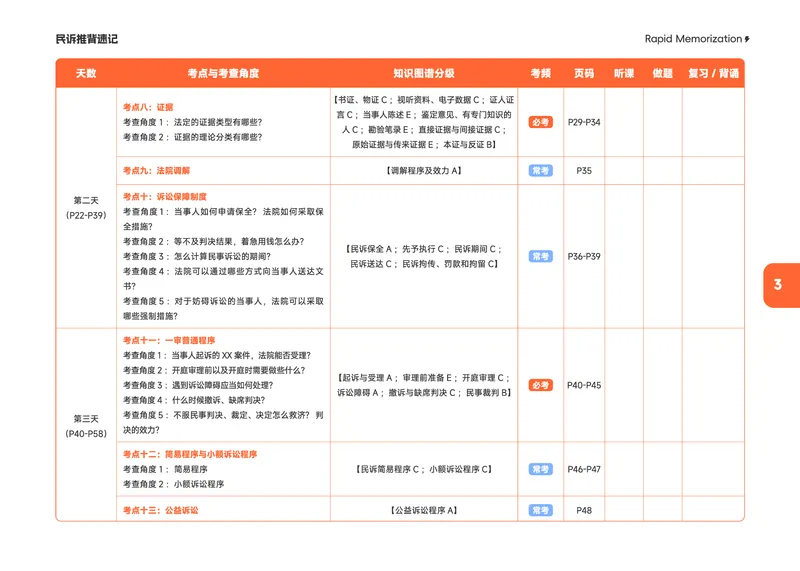This screenshot has height=571, width=800.
Task: Click the heading 考点十：诉讼保障制度
Action: point(165,196)
